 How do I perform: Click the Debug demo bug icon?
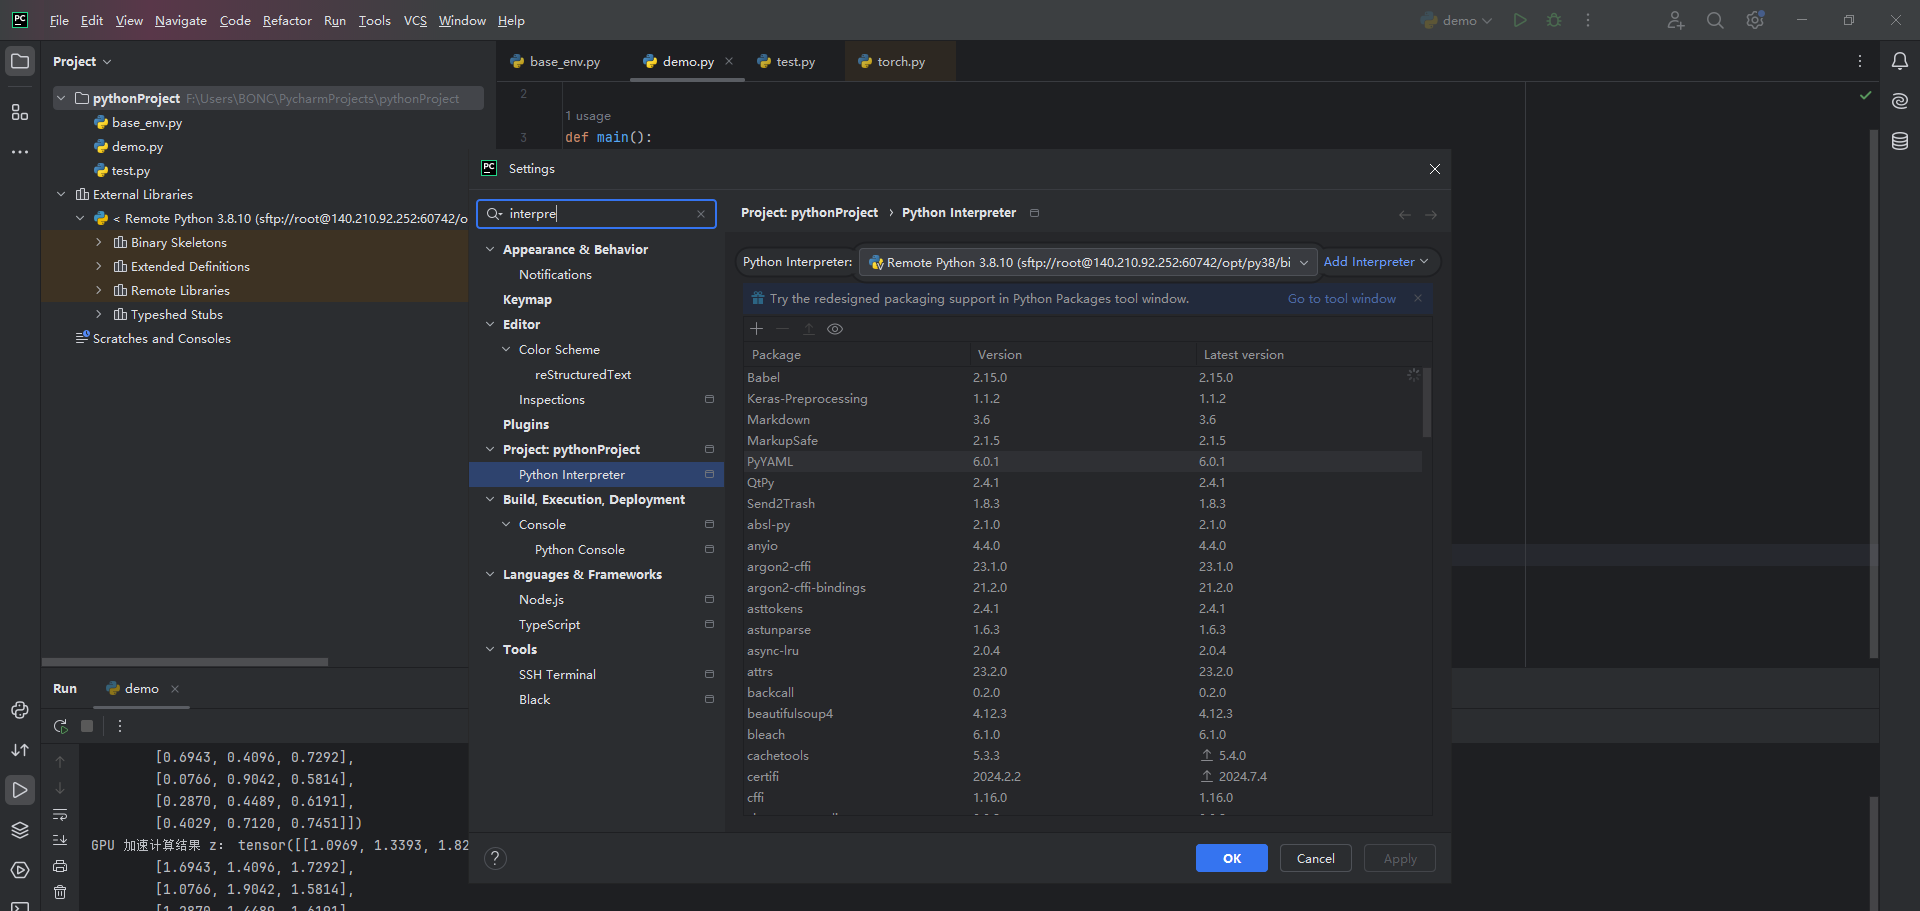tap(1554, 20)
